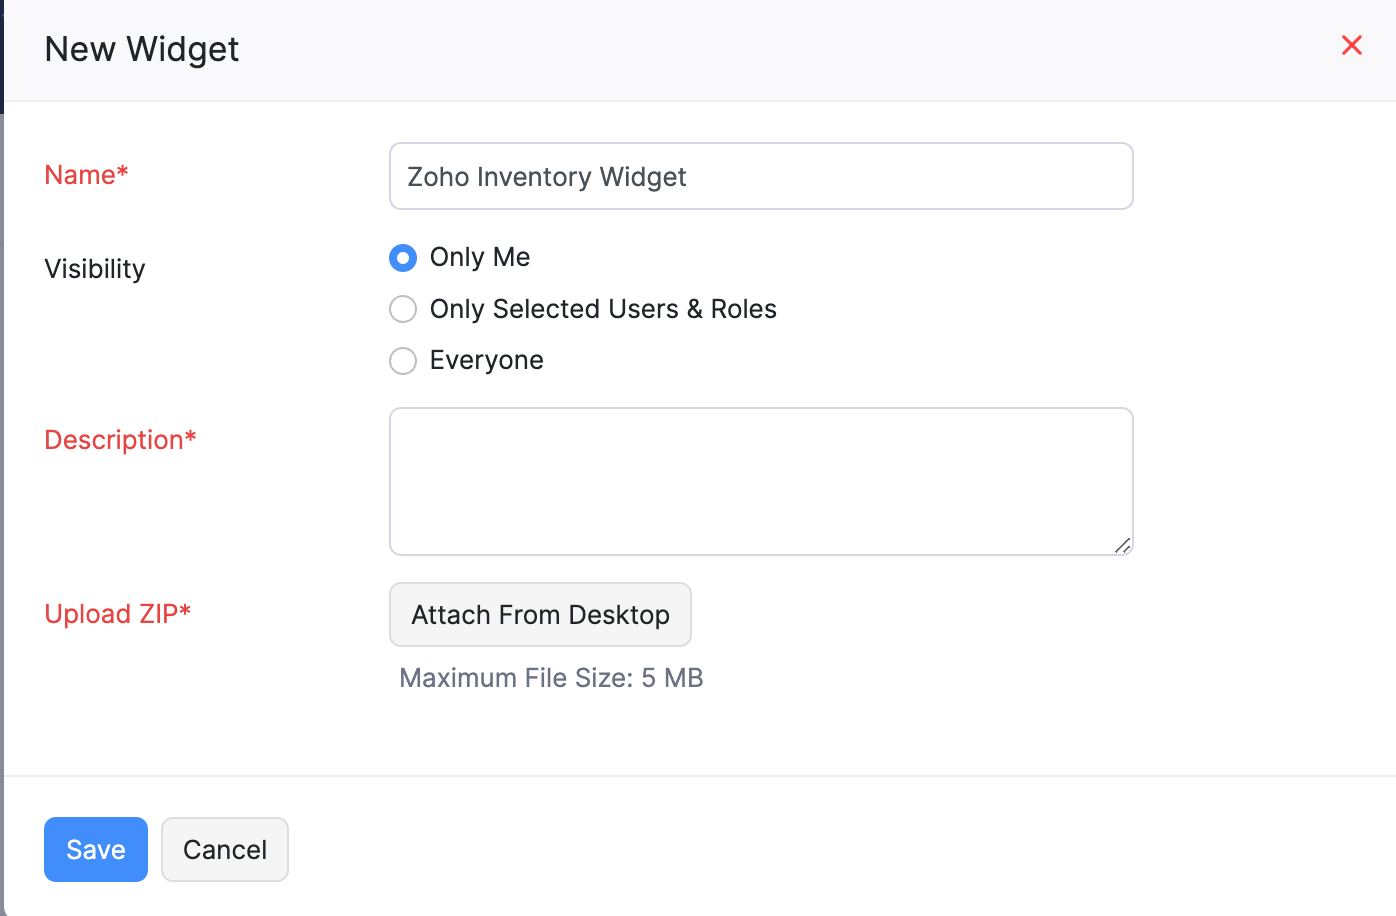
Task: Click the Attach From Desktop button
Action: click(x=540, y=614)
